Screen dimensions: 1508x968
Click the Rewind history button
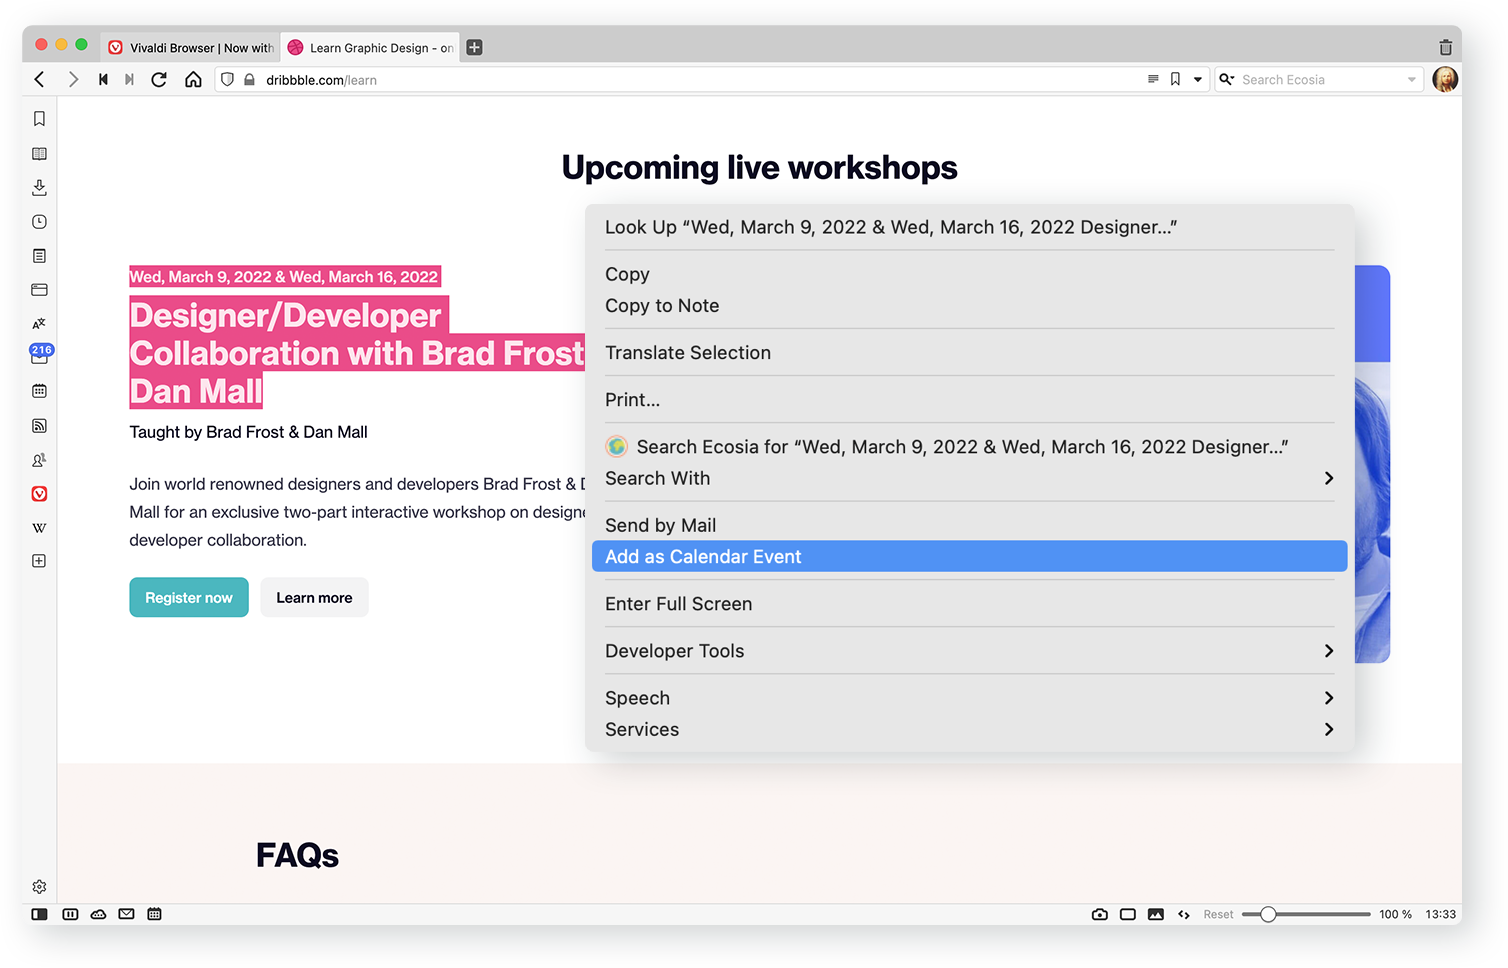tap(103, 80)
